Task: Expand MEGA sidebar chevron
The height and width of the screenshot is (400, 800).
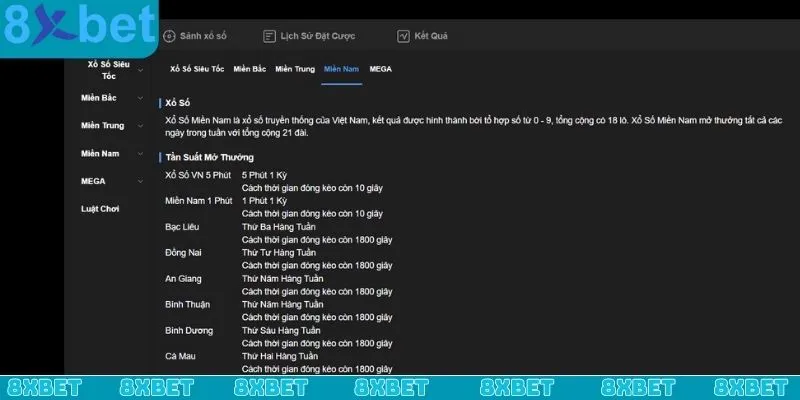Action: pos(141,182)
